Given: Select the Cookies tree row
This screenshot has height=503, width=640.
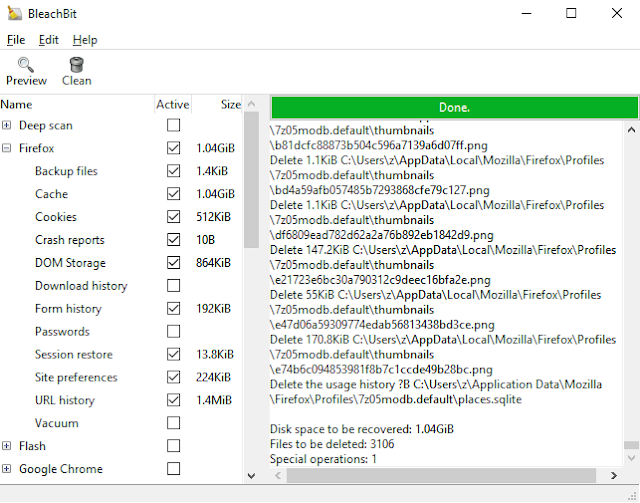Looking at the screenshot, I should 121,216.
